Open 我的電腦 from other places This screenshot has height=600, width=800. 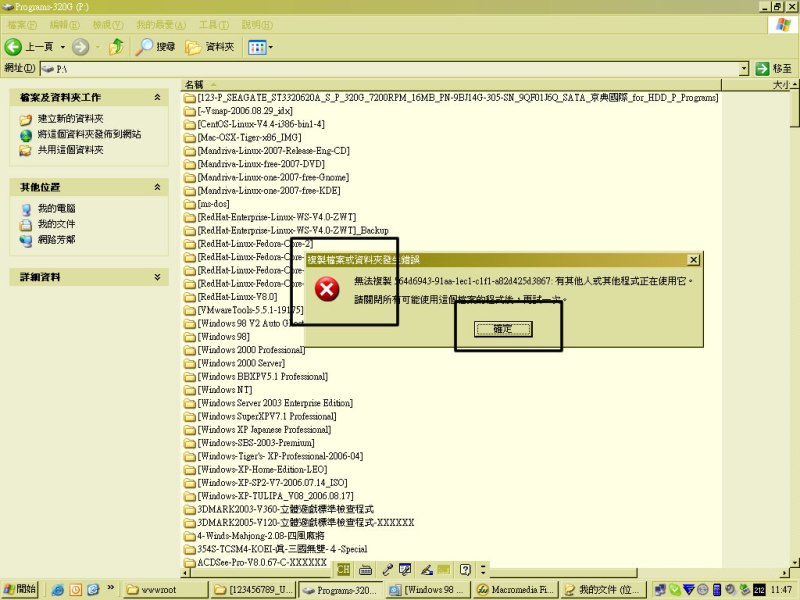[x=56, y=208]
